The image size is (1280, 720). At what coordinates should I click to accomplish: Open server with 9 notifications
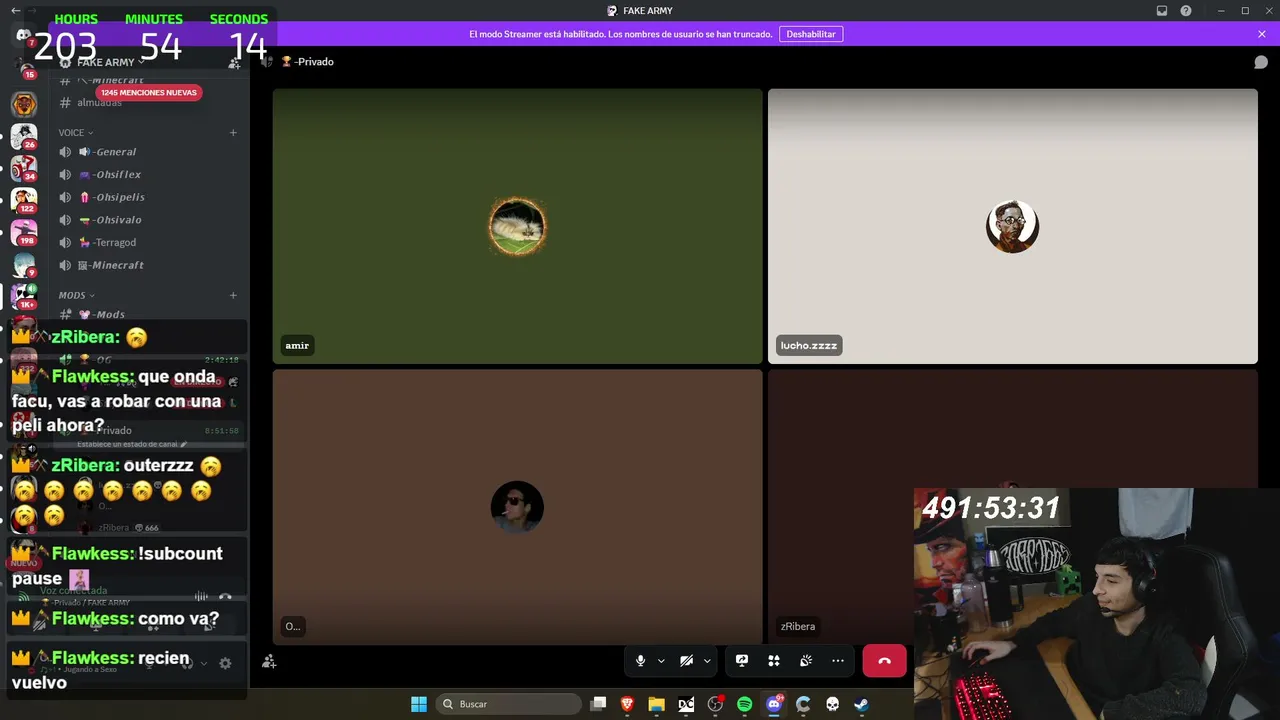(24, 264)
